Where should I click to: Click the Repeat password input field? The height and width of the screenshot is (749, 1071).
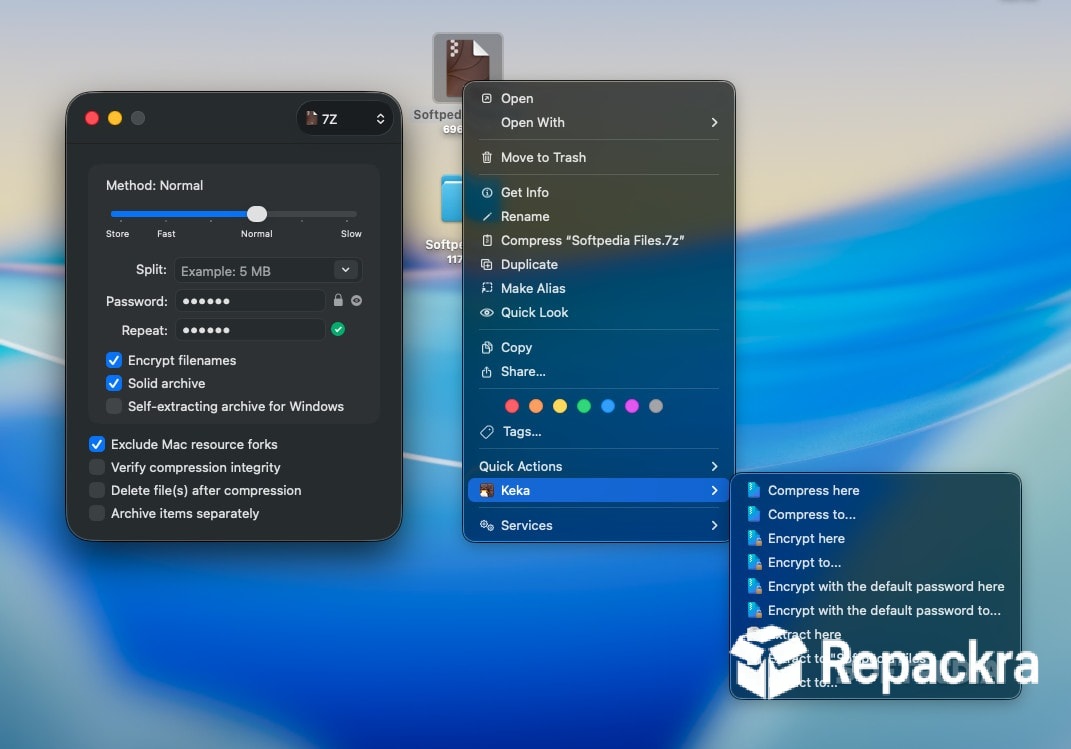[x=250, y=330]
